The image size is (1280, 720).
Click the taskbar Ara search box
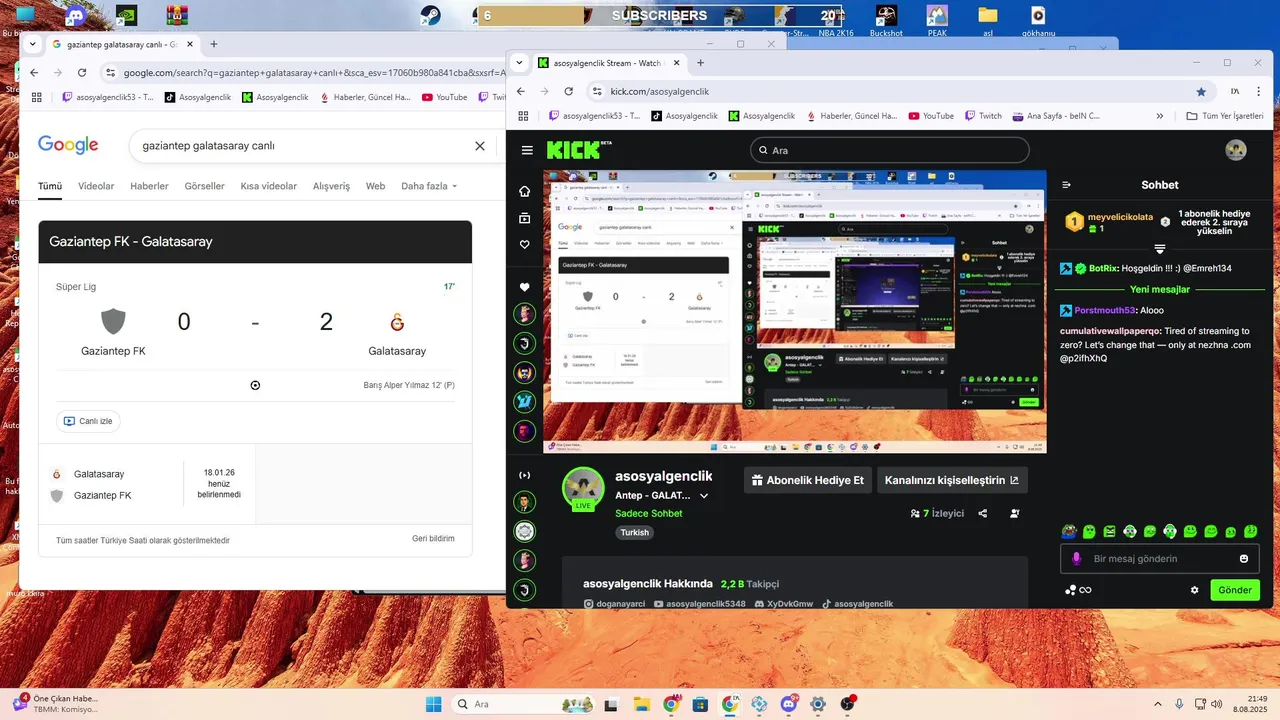tap(522, 704)
